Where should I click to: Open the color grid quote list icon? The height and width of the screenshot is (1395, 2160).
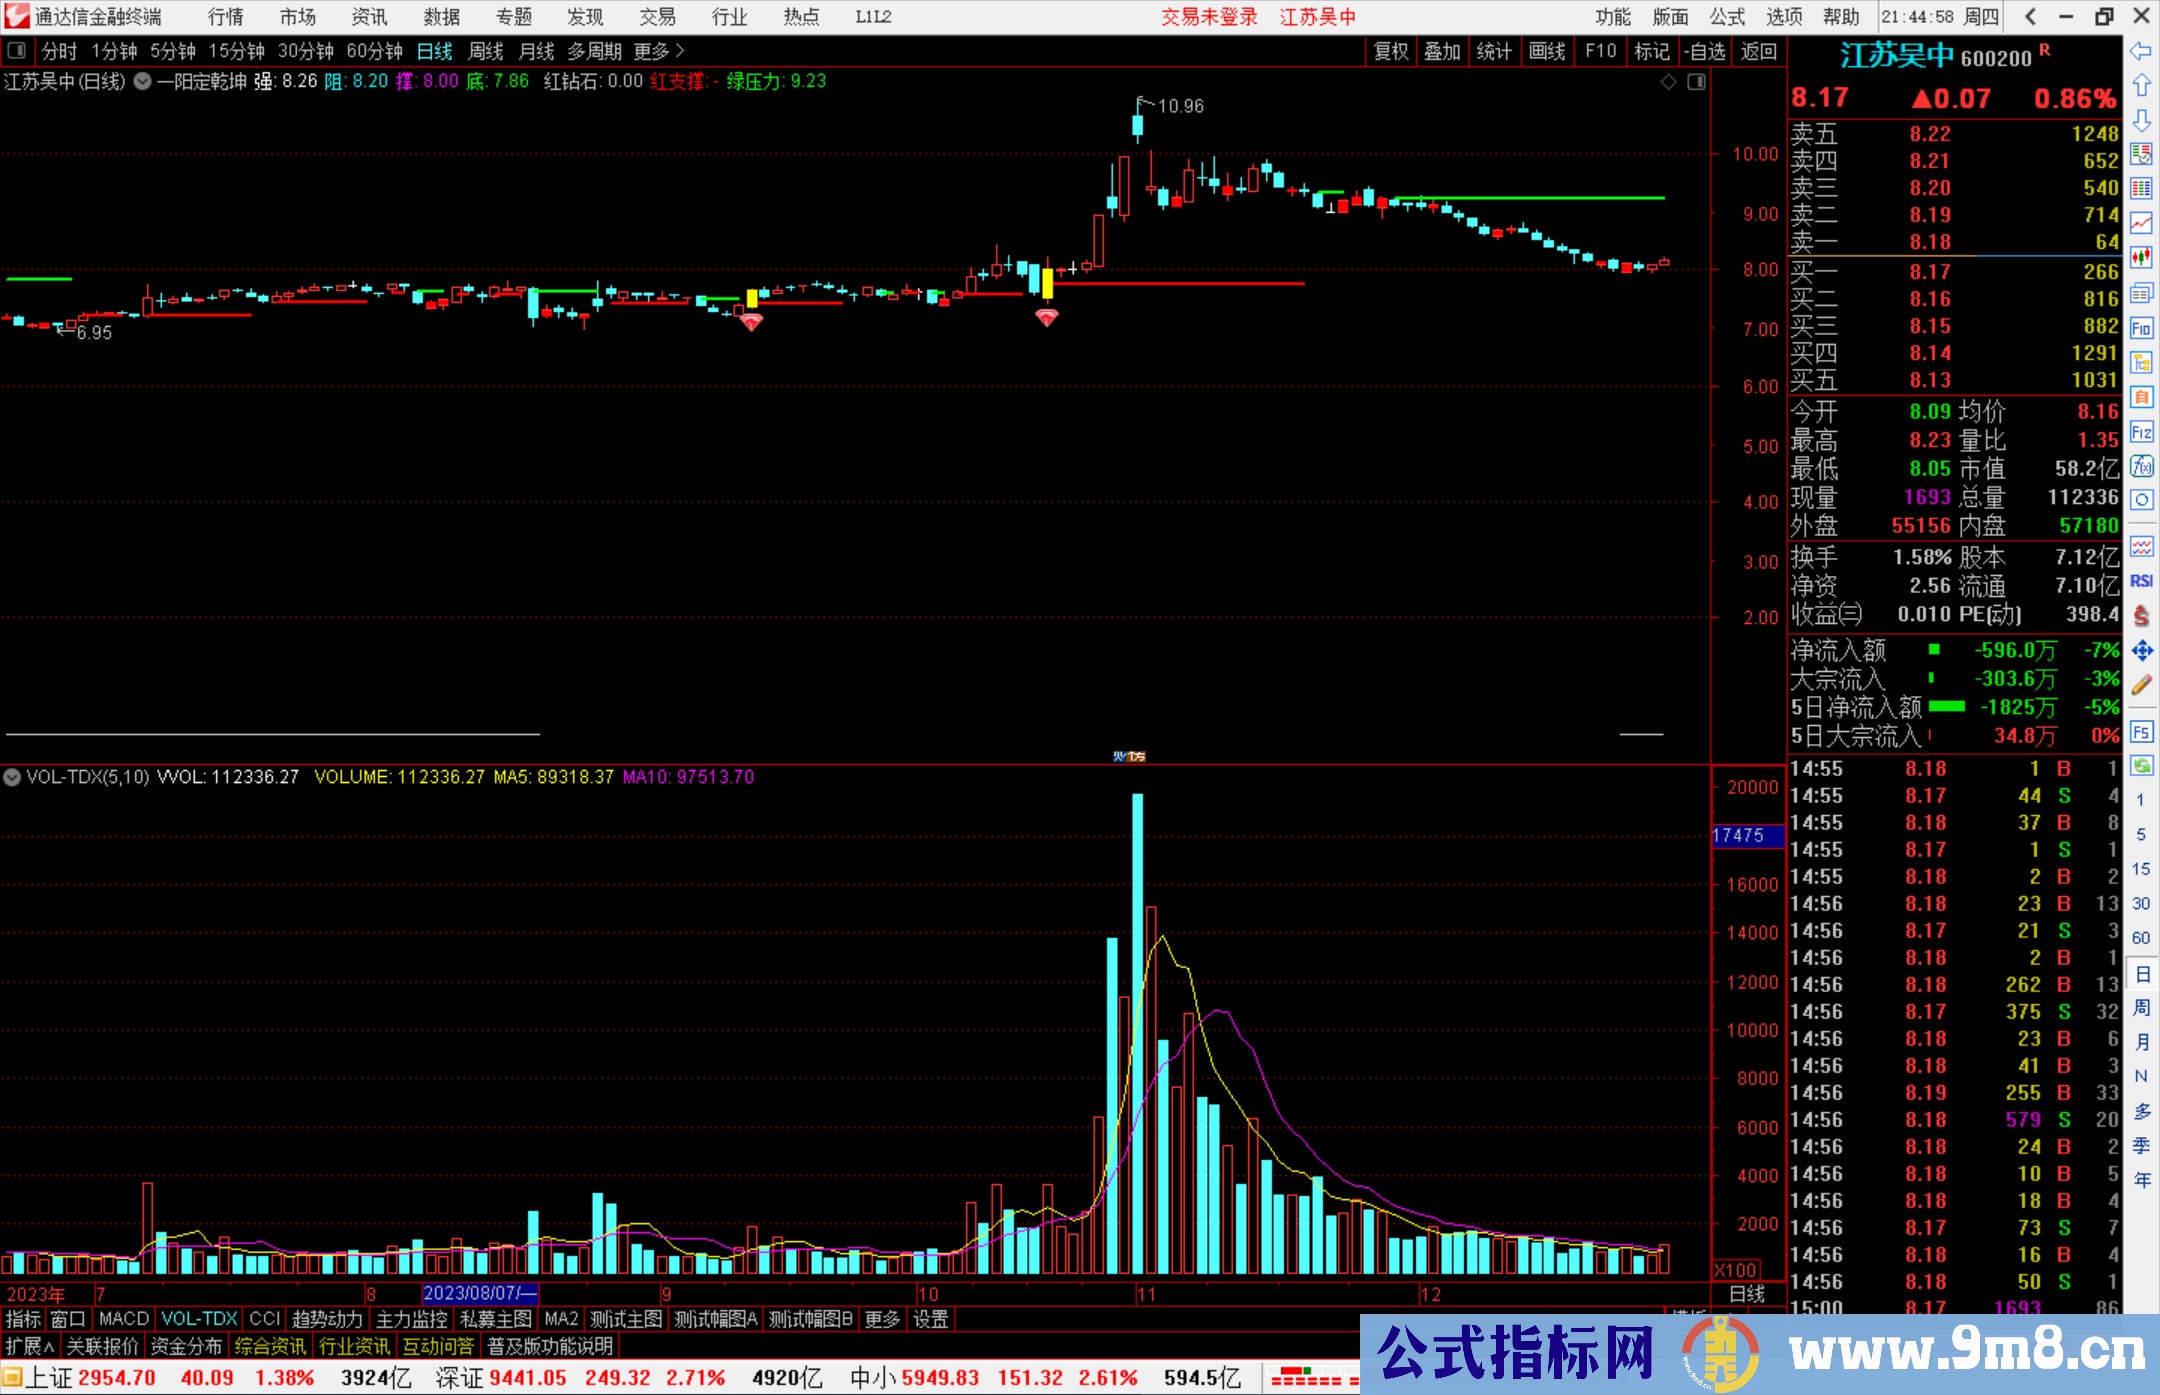point(2141,188)
